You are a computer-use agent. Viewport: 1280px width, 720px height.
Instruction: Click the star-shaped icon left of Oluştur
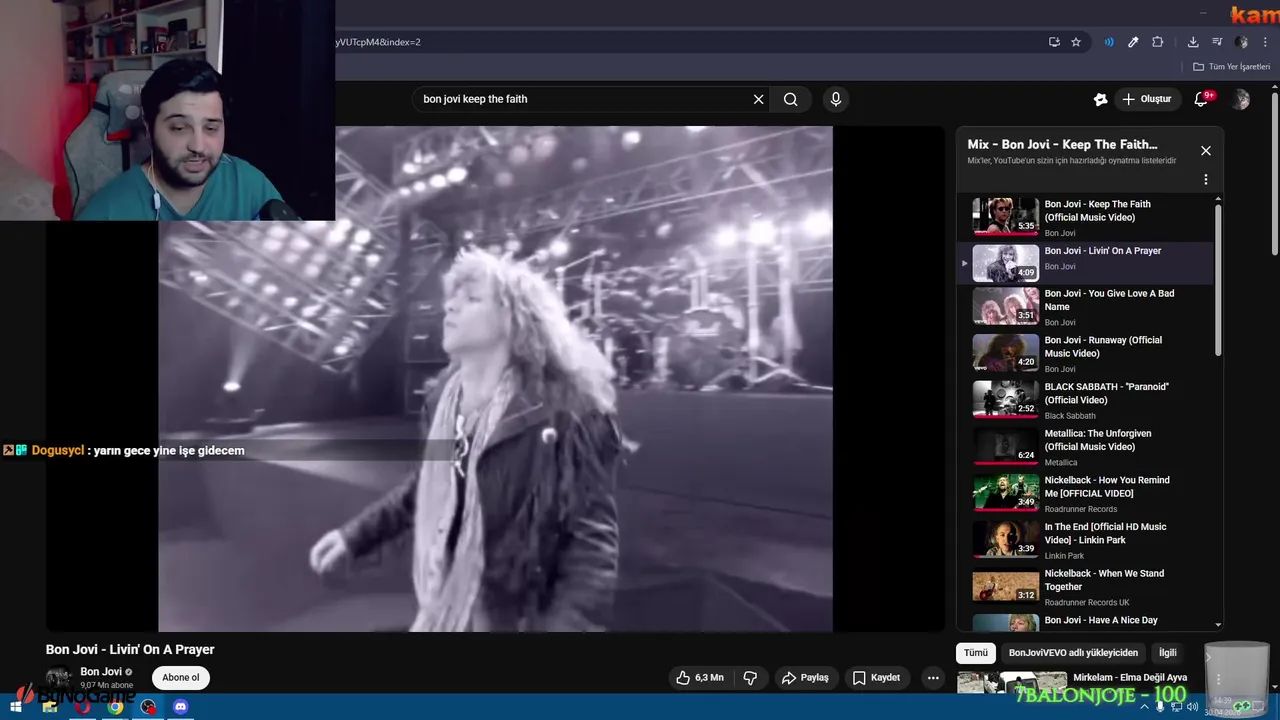[x=1100, y=99]
